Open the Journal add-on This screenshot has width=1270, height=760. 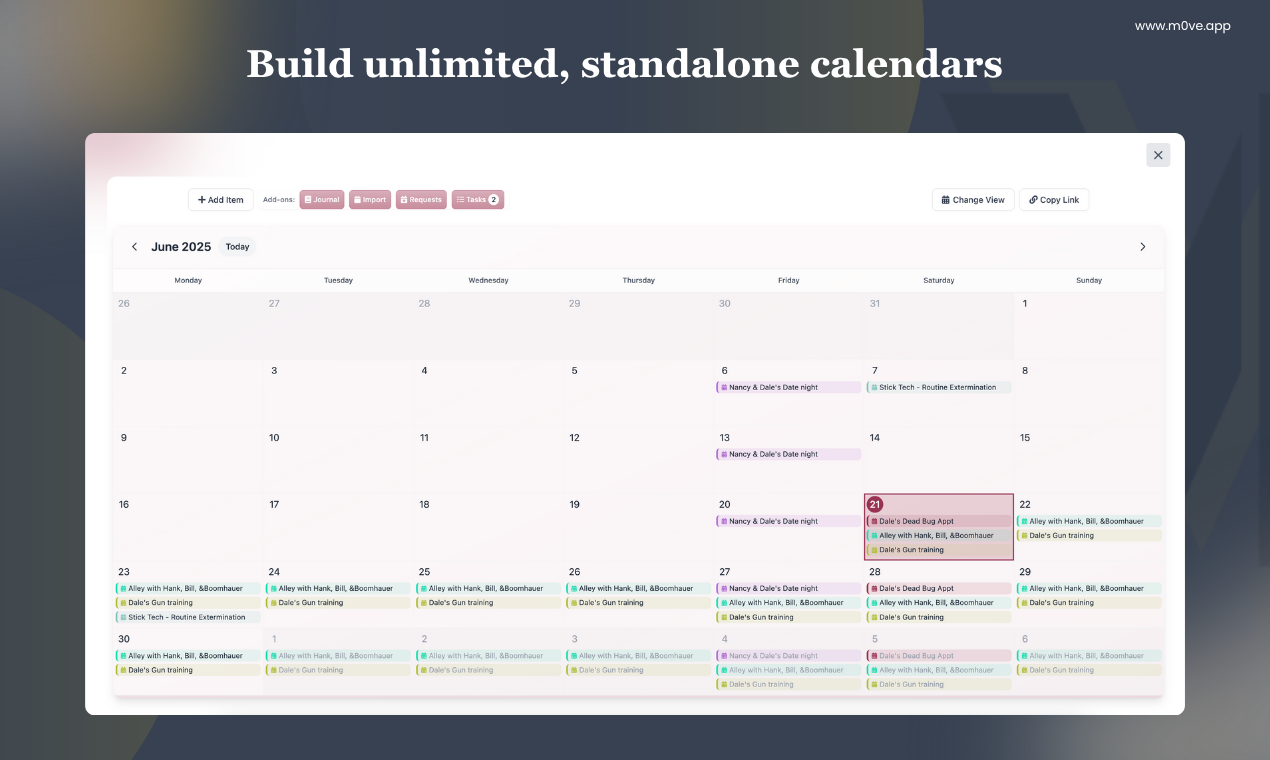(322, 200)
